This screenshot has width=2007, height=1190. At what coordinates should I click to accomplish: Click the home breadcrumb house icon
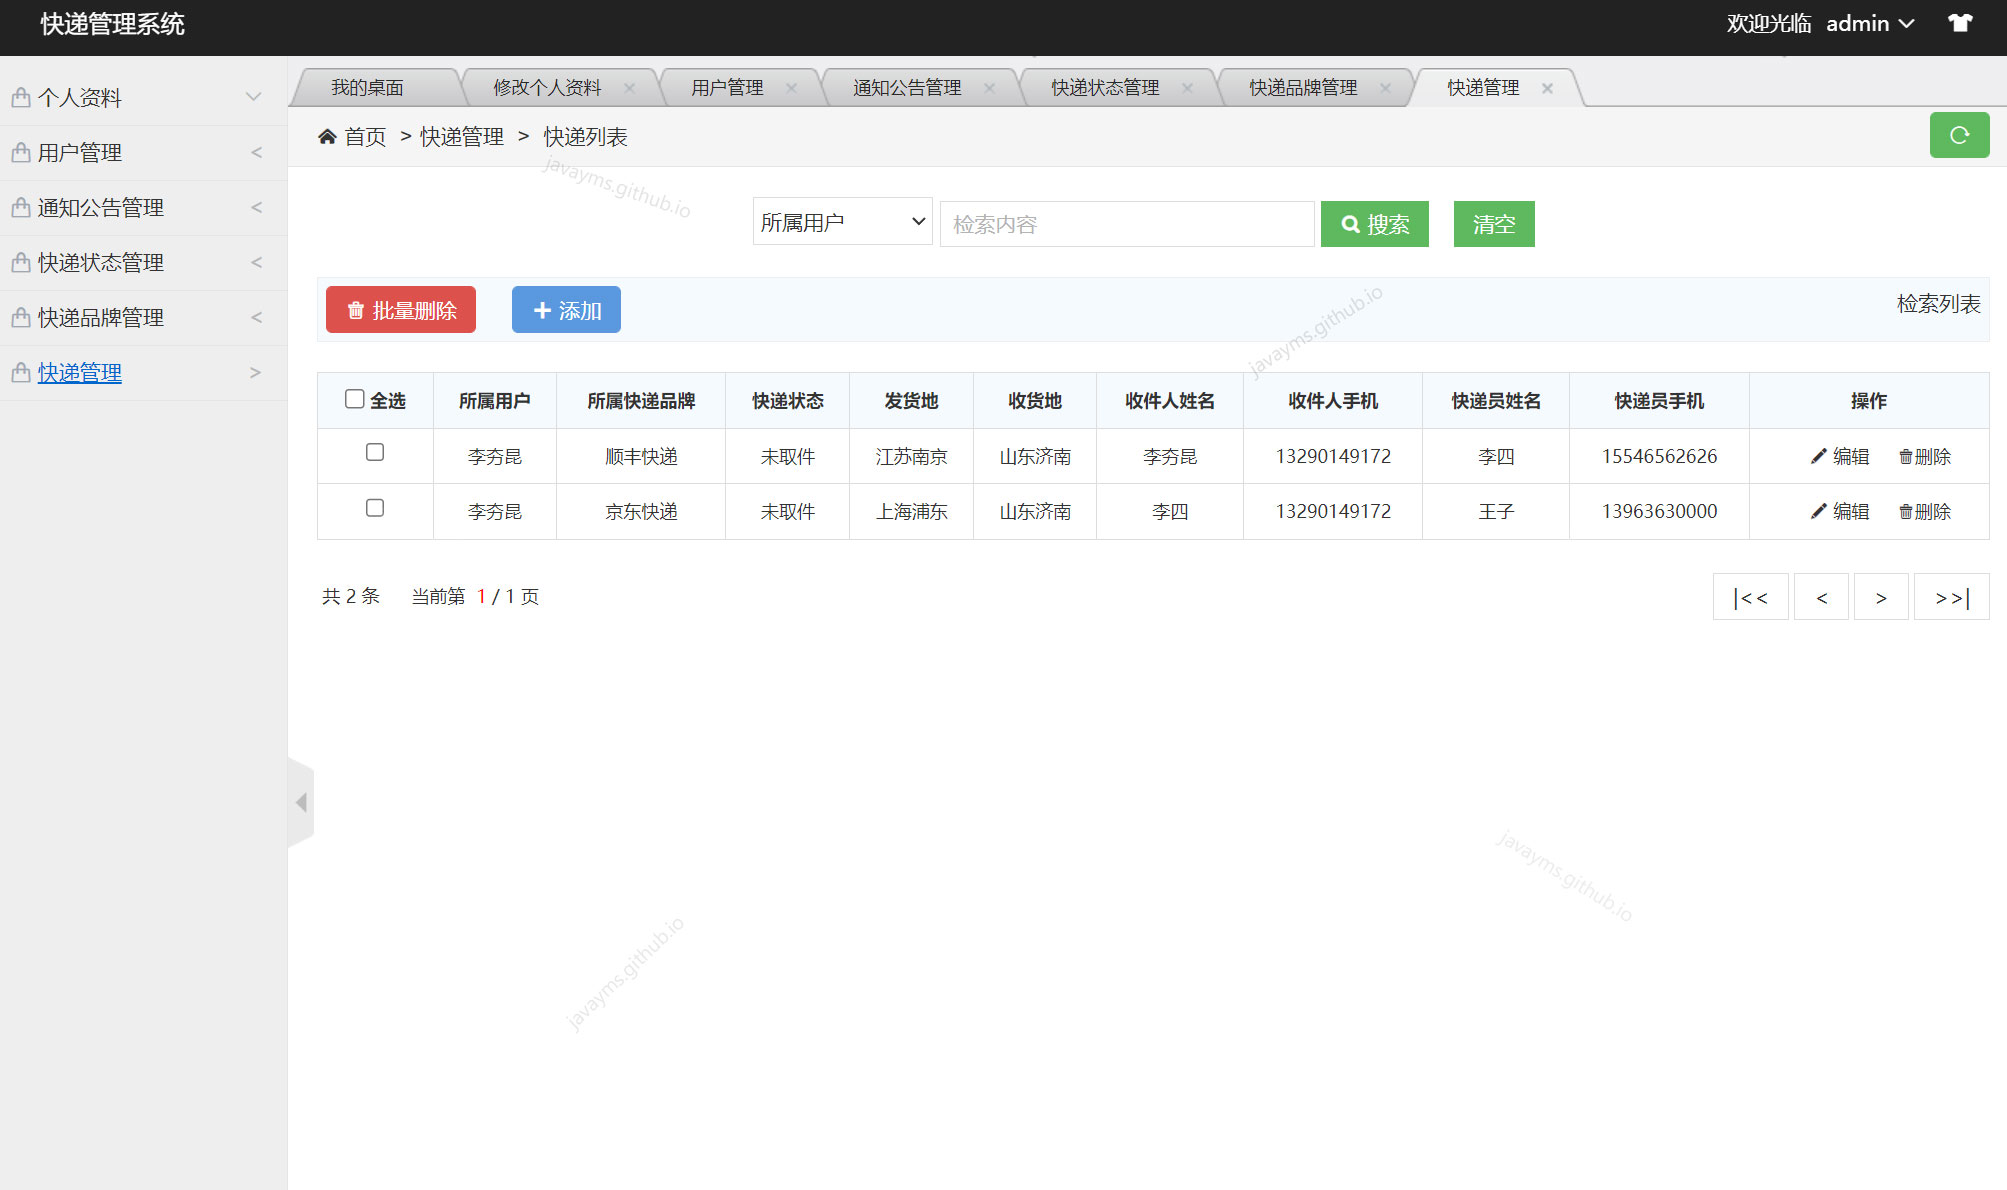click(x=326, y=137)
